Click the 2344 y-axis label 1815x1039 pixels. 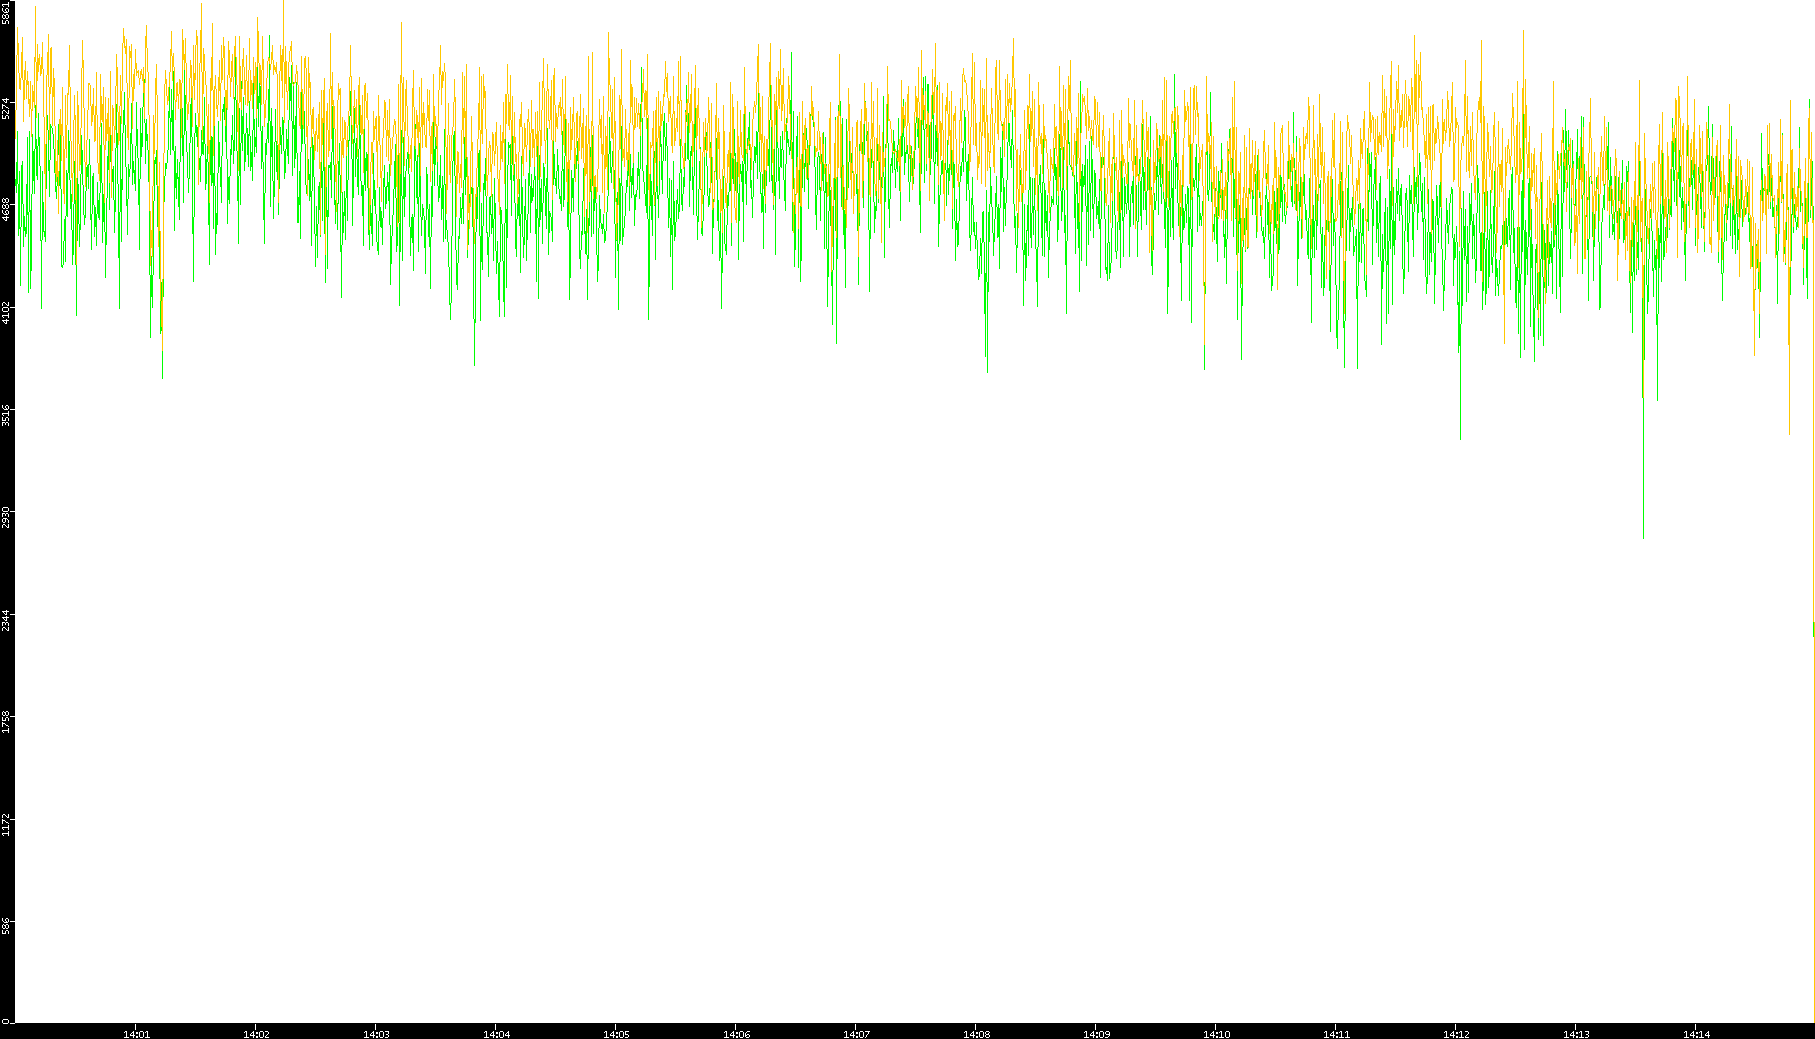tap(7, 620)
